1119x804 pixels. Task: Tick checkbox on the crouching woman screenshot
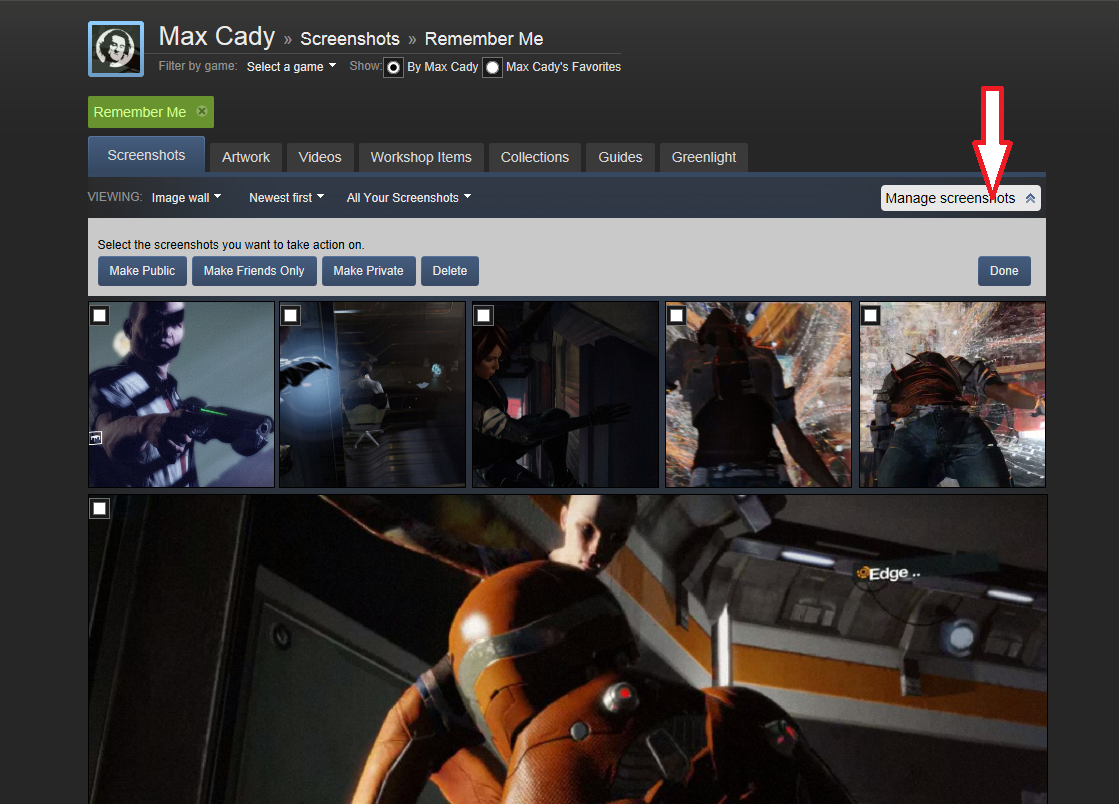pyautogui.click(x=484, y=315)
